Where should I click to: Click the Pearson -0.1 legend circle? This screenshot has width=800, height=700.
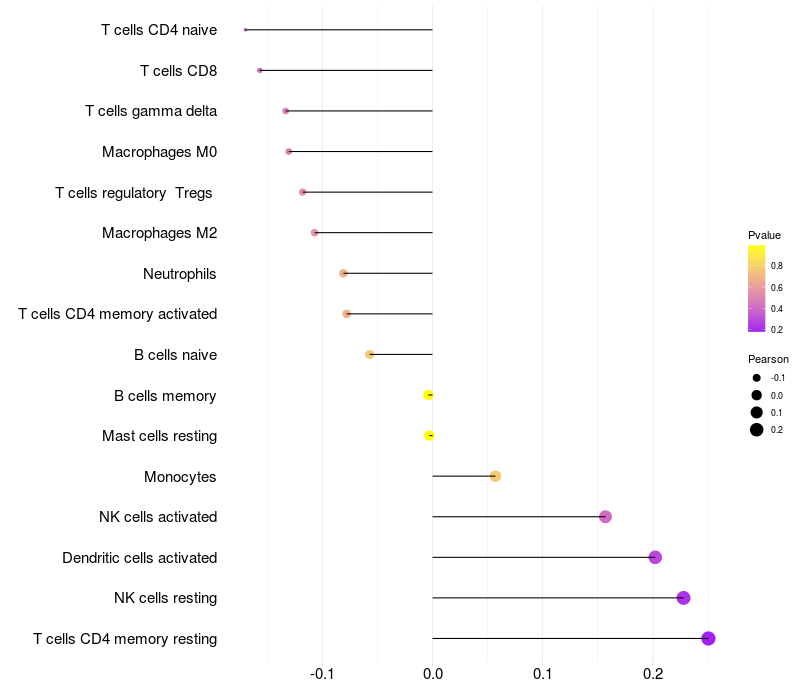[757, 378]
